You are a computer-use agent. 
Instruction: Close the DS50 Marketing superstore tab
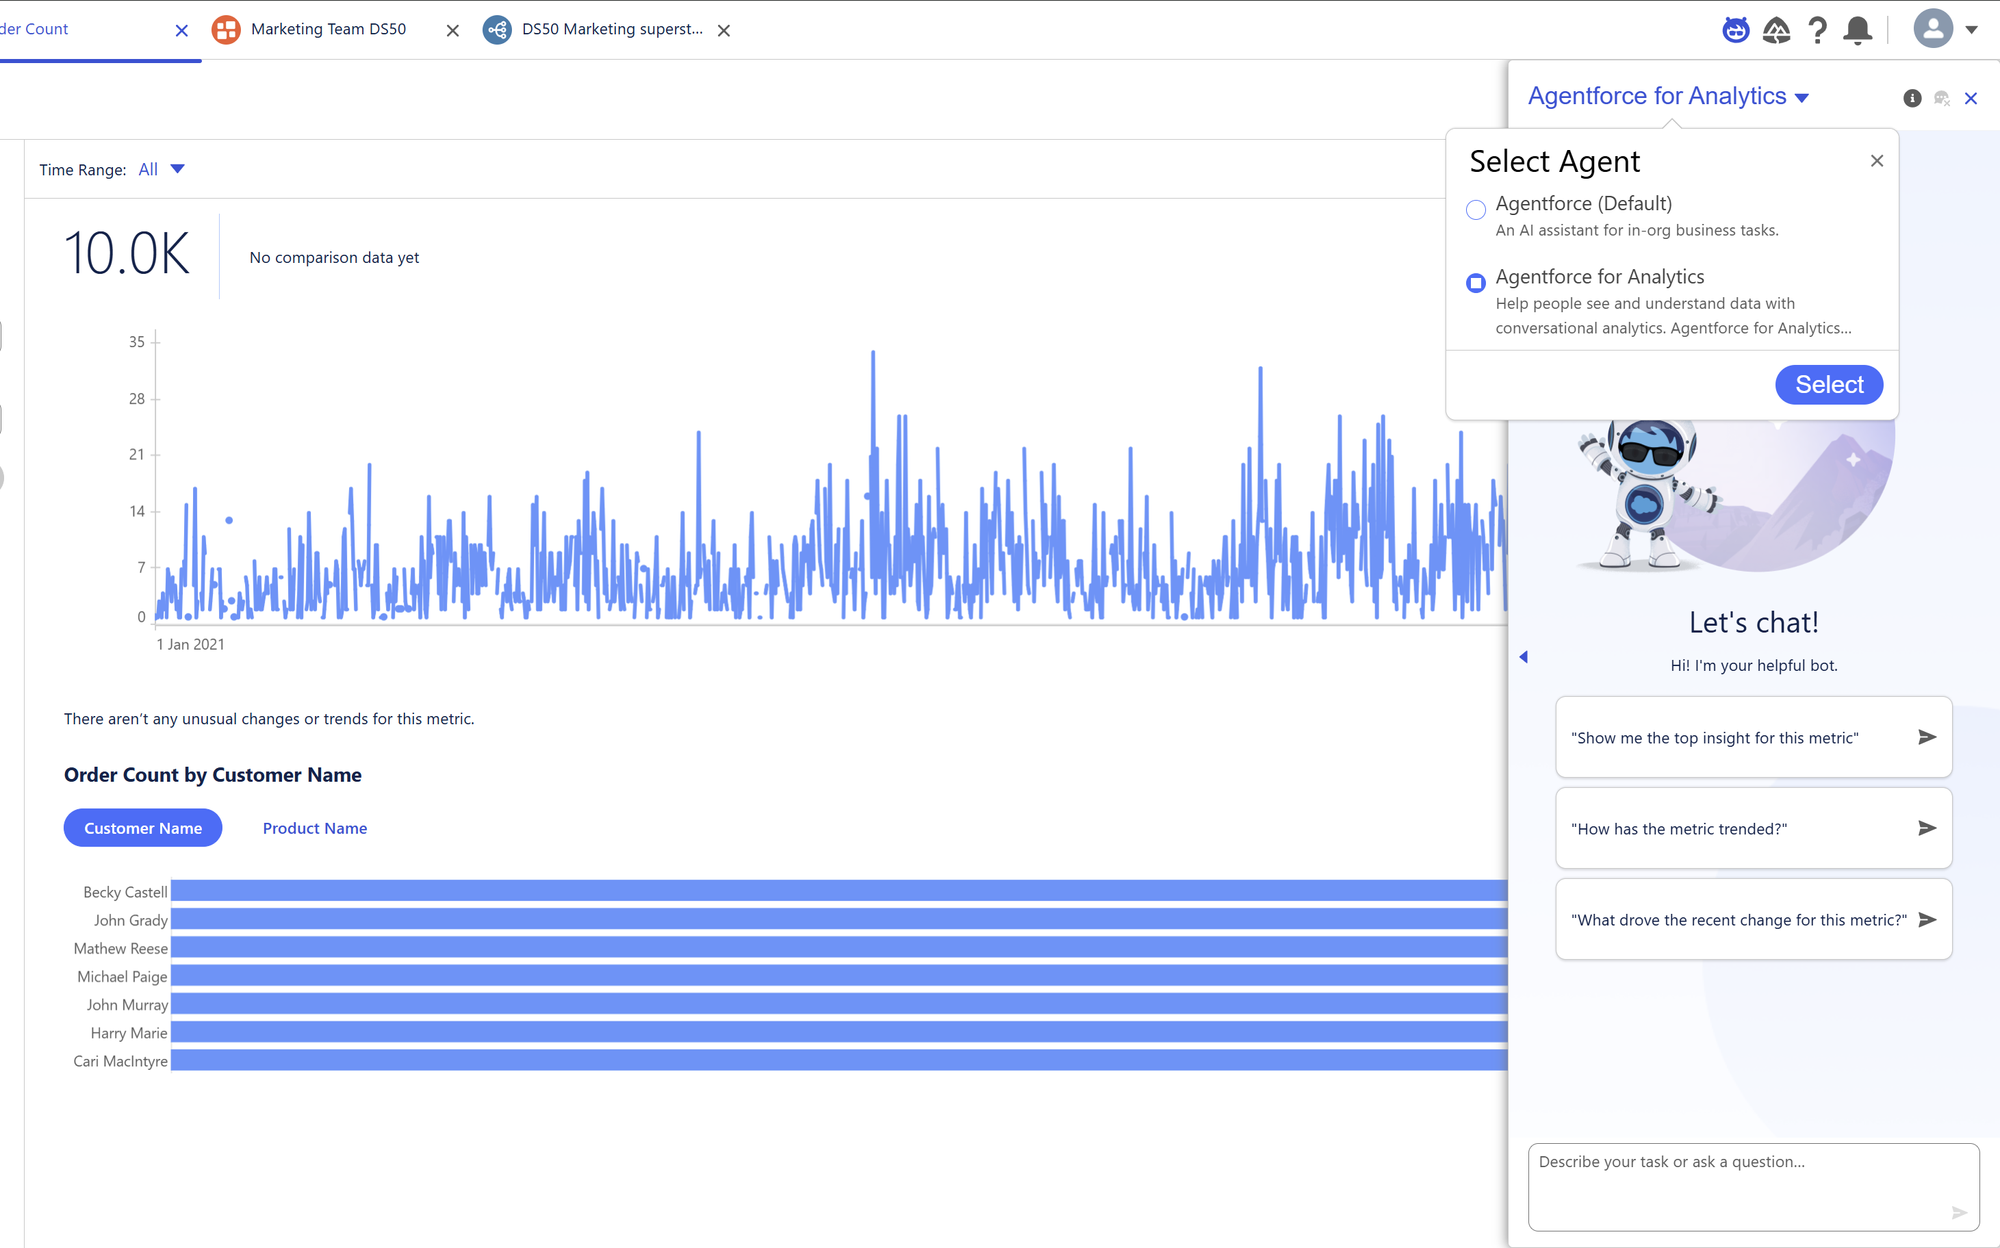tap(724, 31)
